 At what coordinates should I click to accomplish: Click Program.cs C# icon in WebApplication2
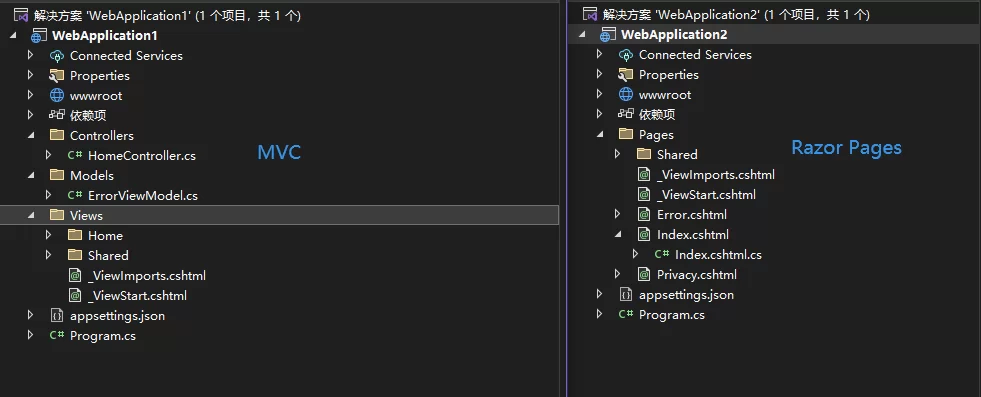click(626, 314)
